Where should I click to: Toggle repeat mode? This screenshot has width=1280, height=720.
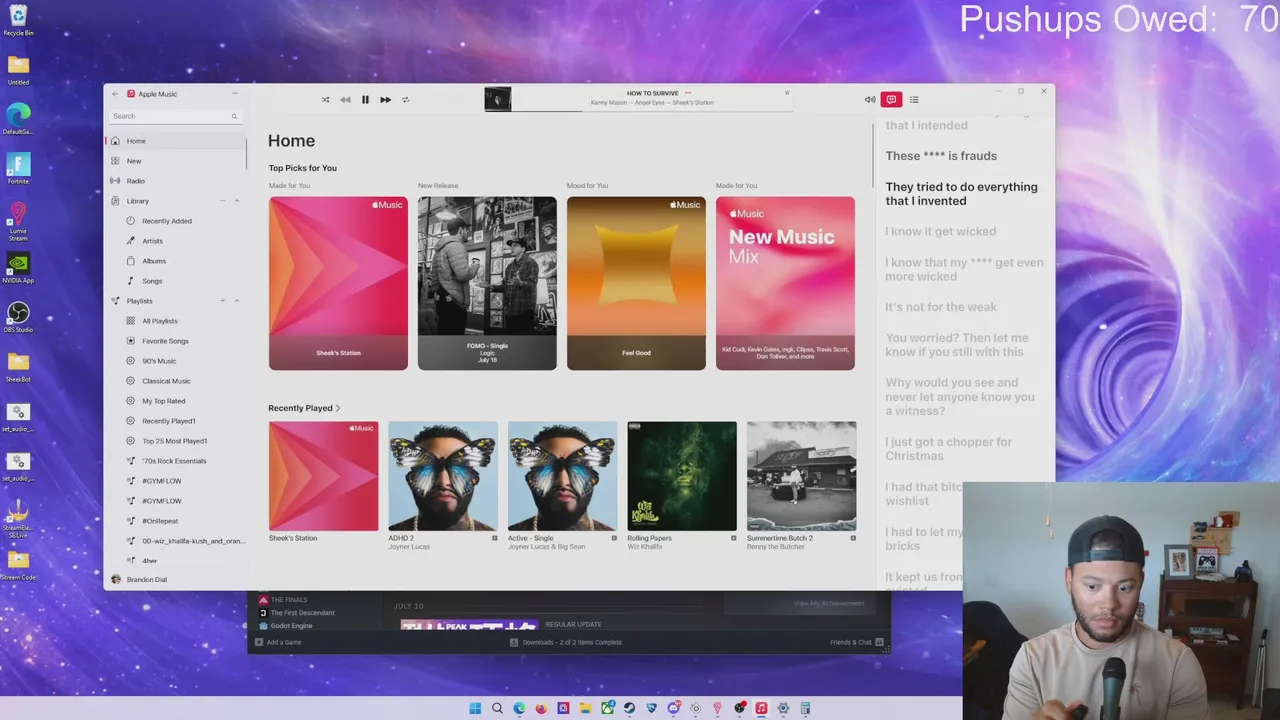[405, 100]
